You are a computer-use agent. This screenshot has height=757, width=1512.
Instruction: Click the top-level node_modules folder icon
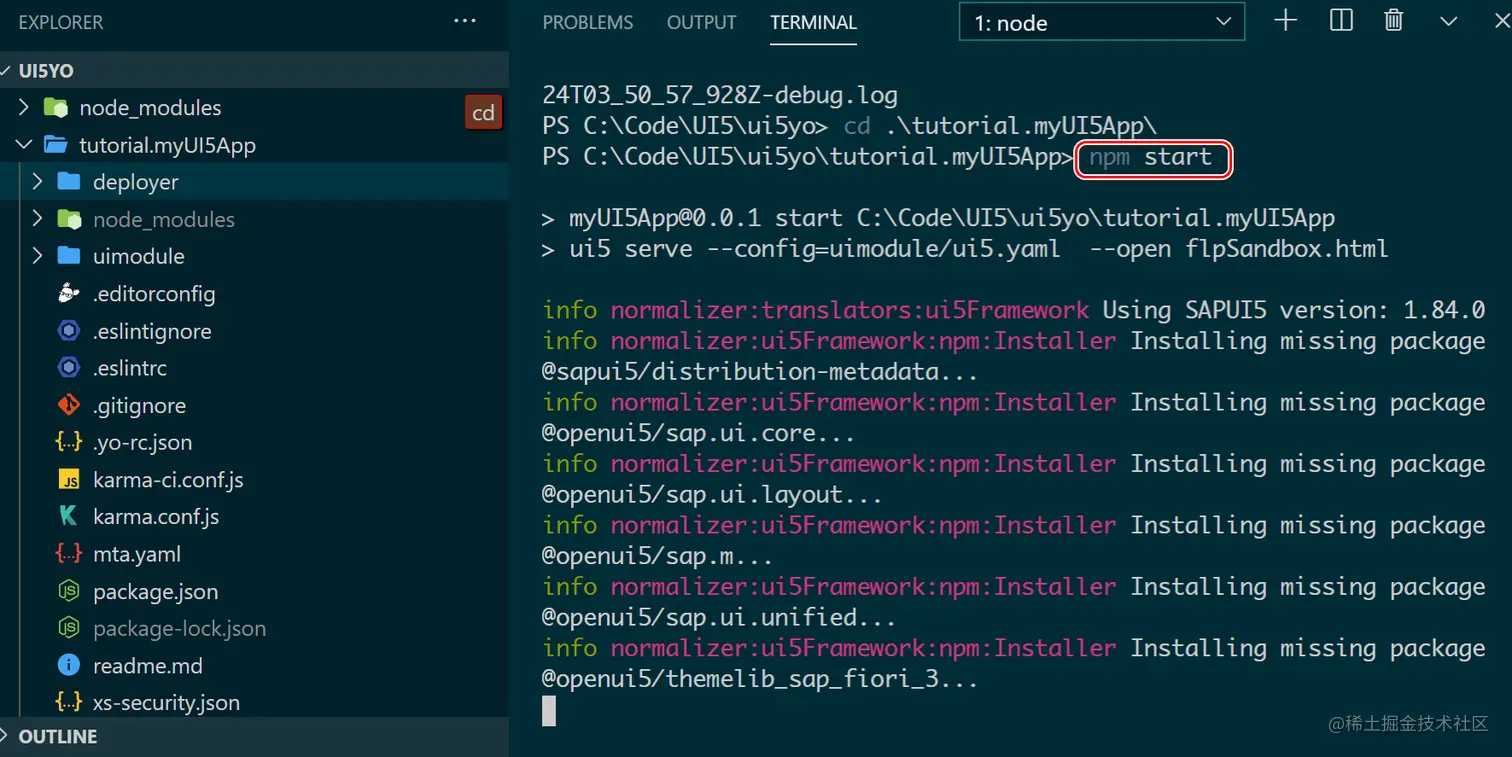tap(56, 108)
